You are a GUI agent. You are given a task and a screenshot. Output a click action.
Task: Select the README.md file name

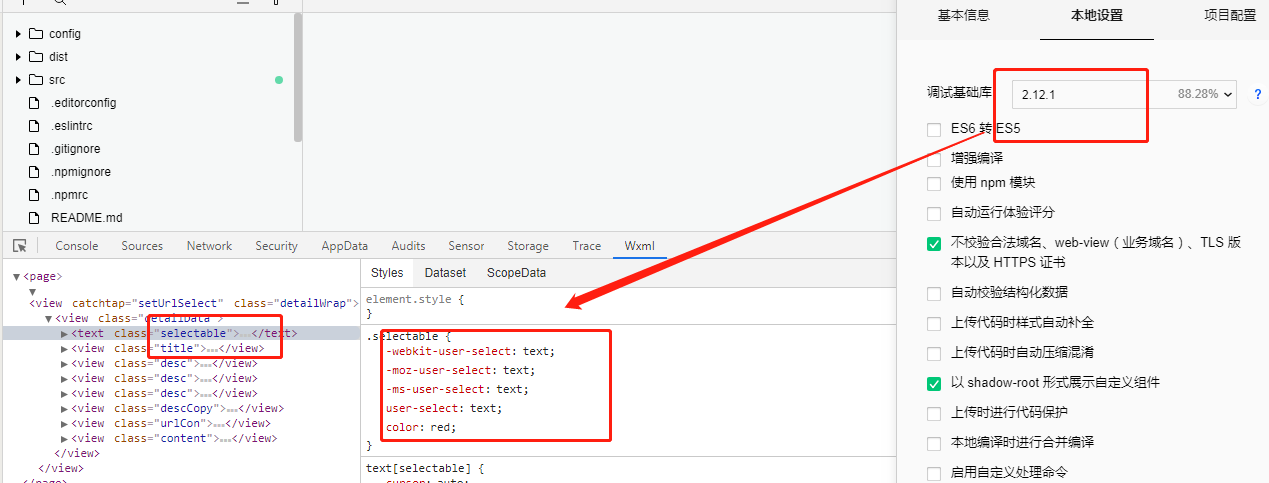pos(87,218)
